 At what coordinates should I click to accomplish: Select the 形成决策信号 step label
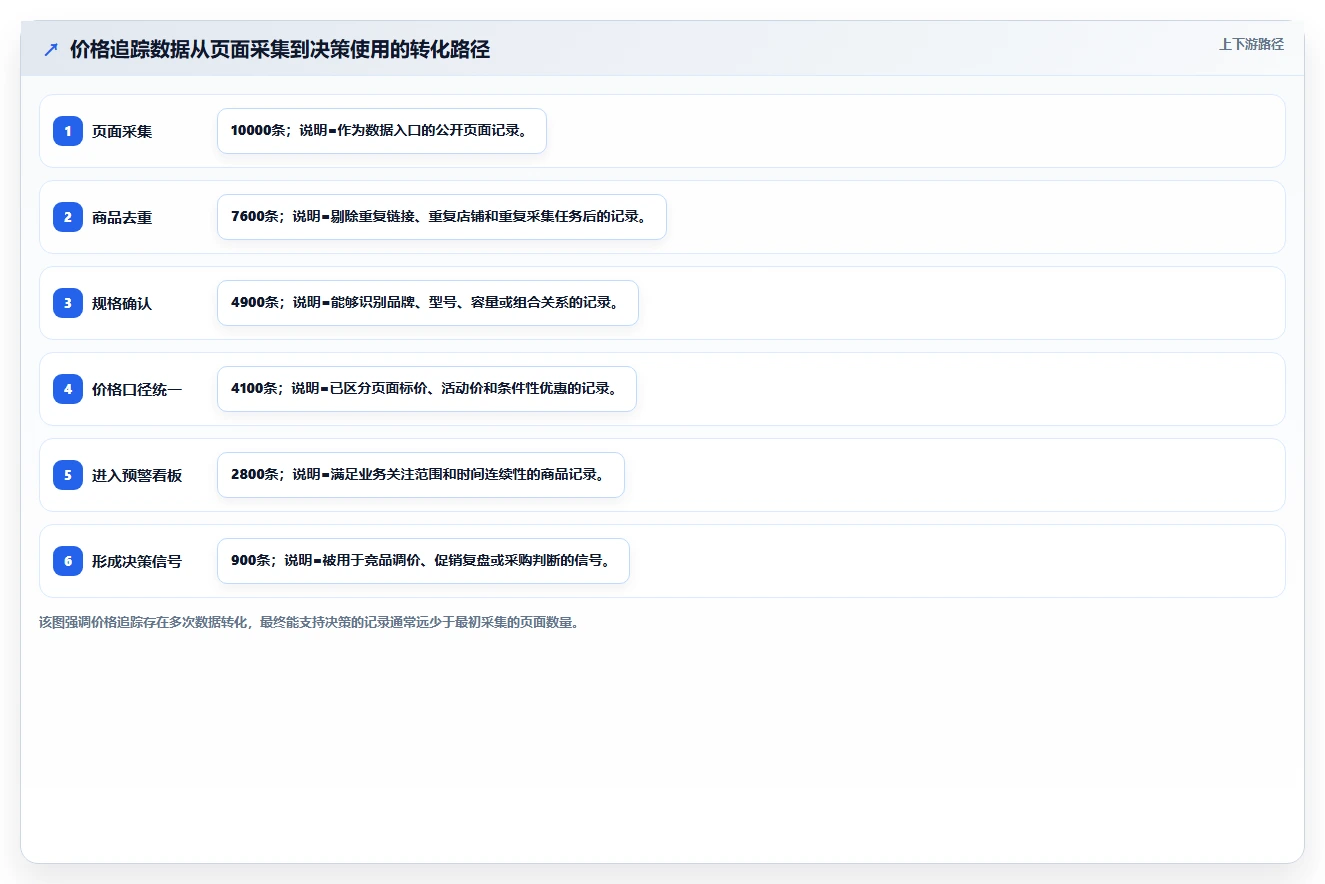pyautogui.click(x=137, y=561)
